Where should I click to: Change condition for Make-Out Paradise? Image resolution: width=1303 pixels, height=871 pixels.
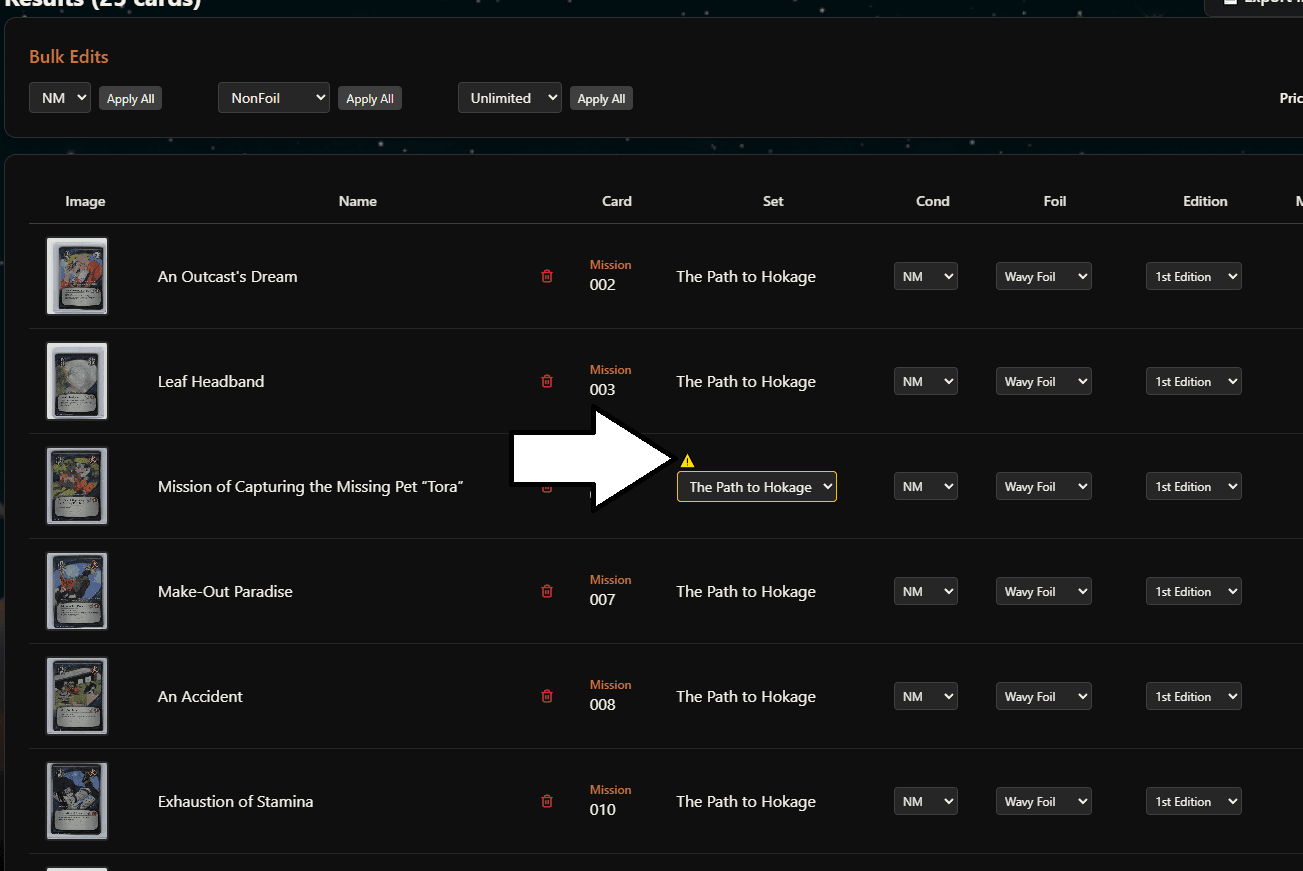point(925,592)
